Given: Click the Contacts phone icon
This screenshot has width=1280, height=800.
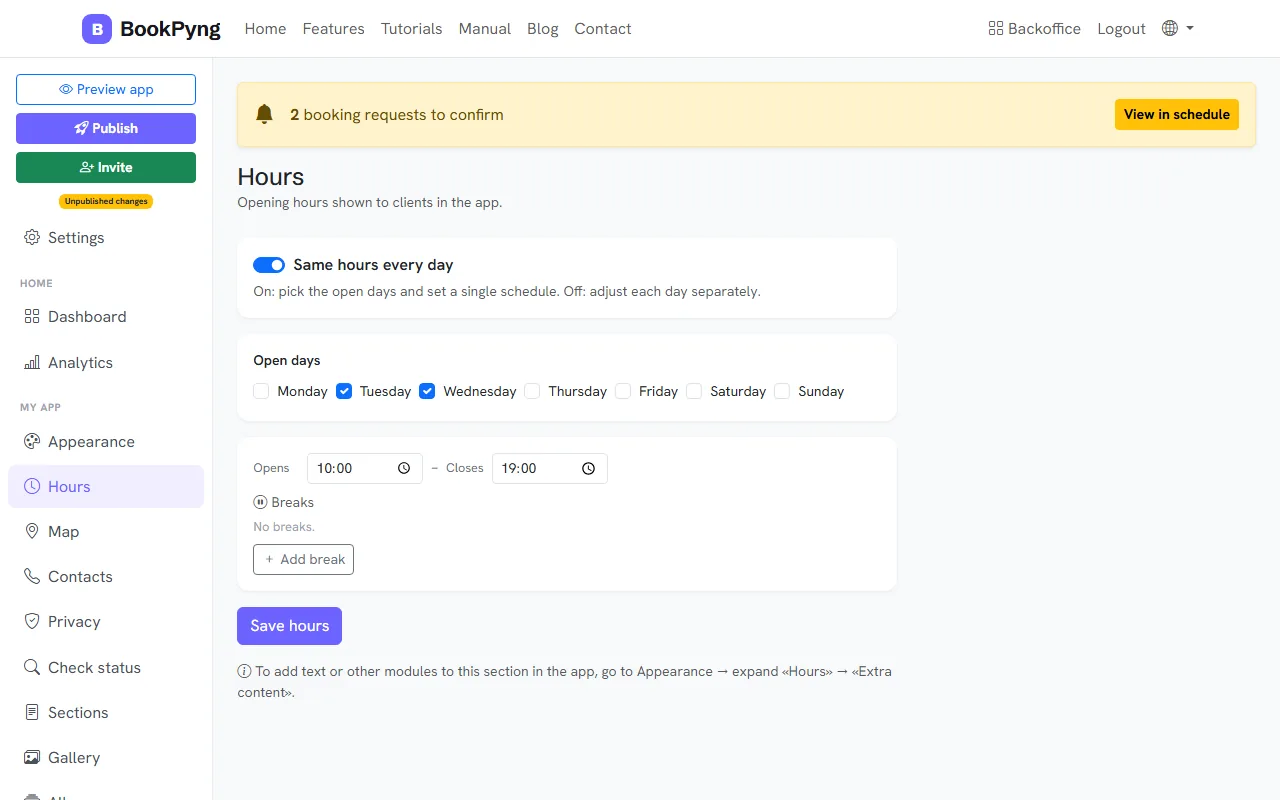Looking at the screenshot, I should tap(32, 576).
